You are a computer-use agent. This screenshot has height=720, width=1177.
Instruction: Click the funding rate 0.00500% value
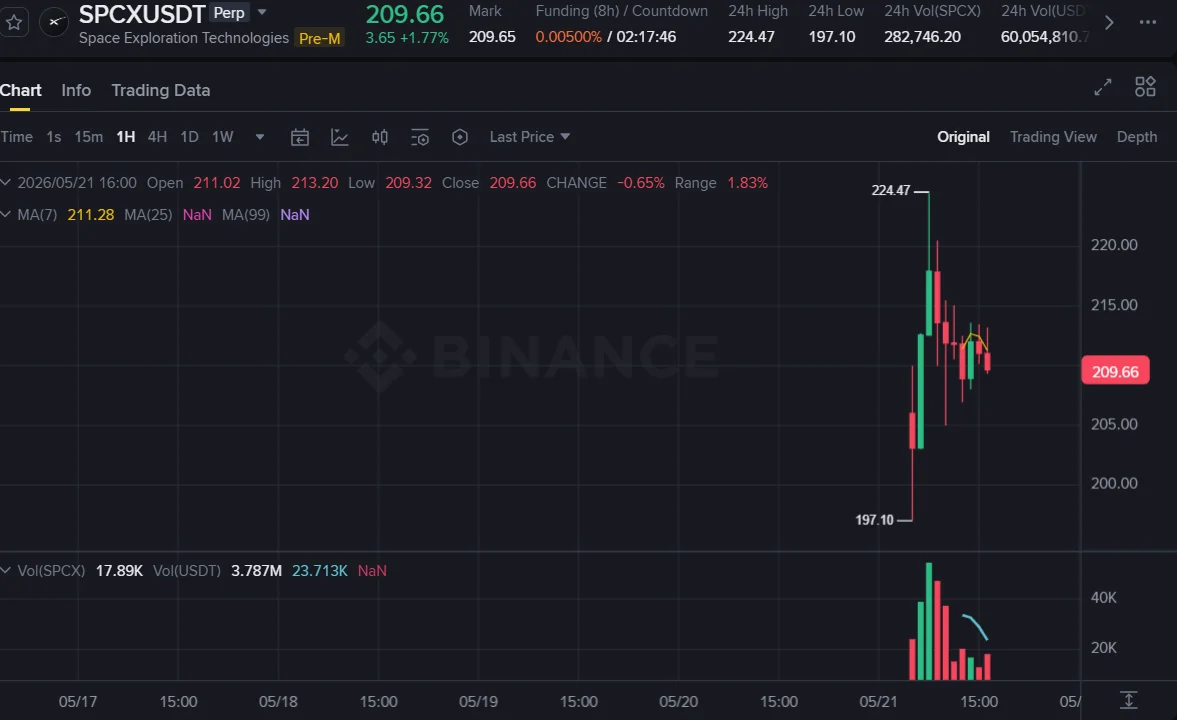pyautogui.click(x=568, y=36)
